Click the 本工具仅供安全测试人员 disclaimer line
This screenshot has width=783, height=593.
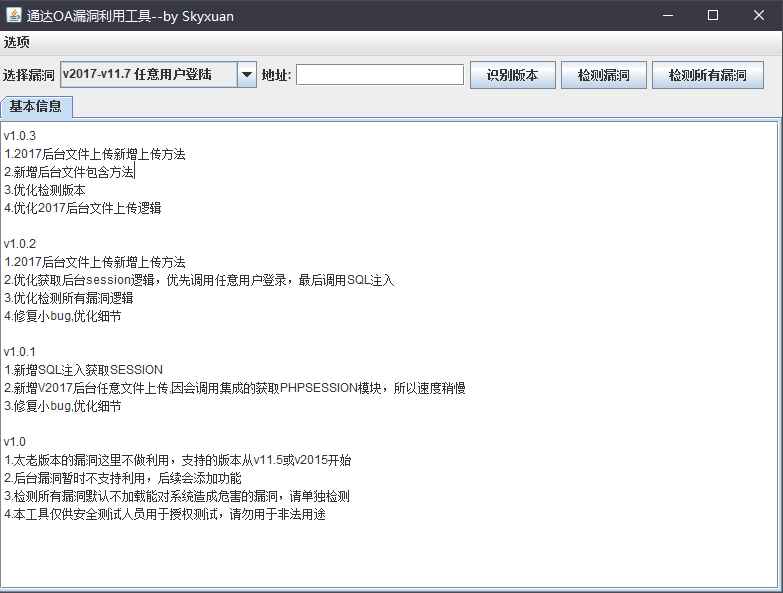click(x=165, y=514)
